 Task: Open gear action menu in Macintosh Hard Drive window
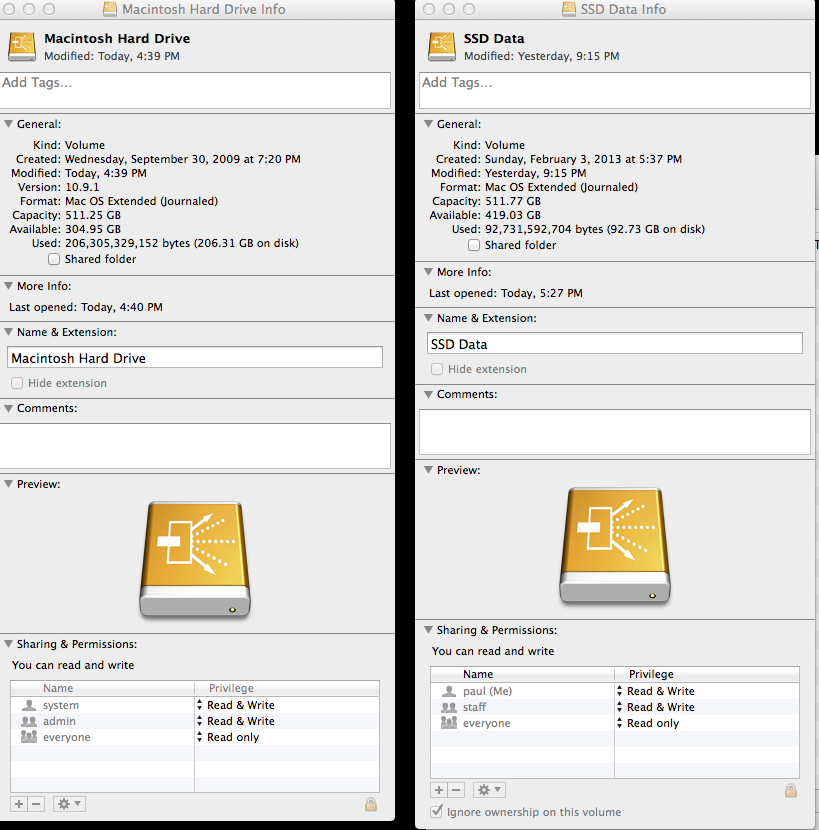pos(69,804)
